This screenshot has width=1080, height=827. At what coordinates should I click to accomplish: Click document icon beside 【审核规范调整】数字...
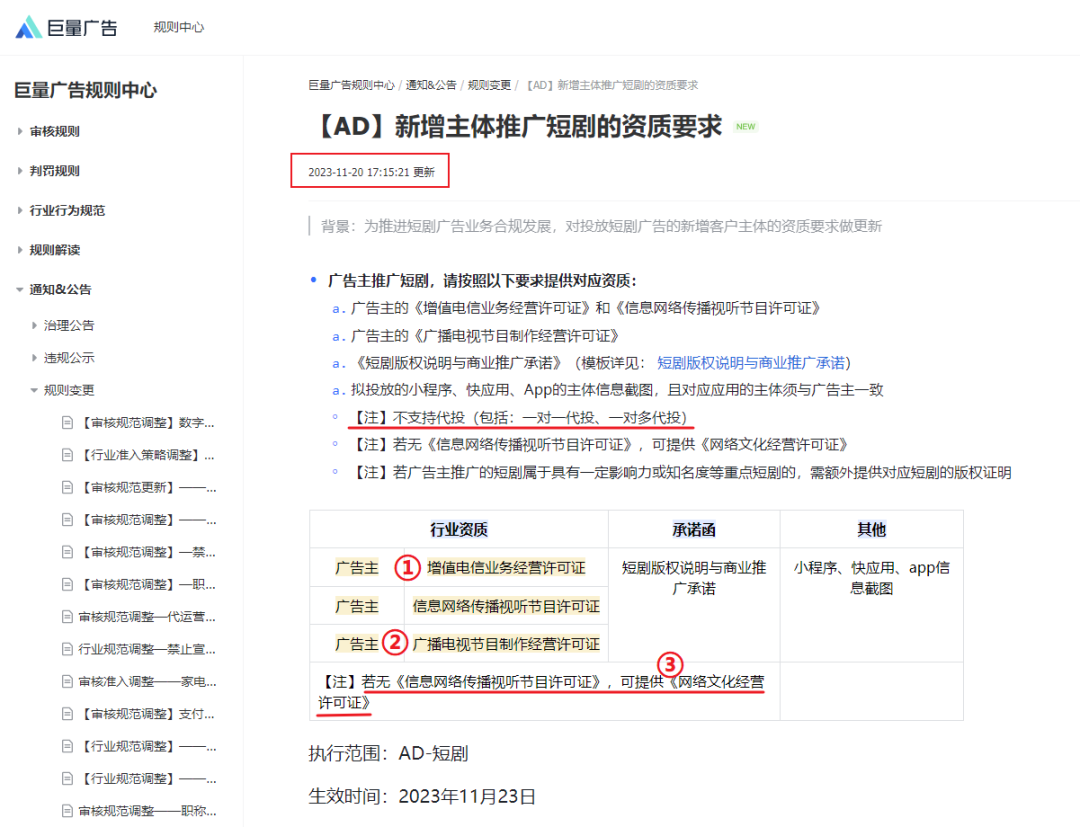click(x=67, y=423)
